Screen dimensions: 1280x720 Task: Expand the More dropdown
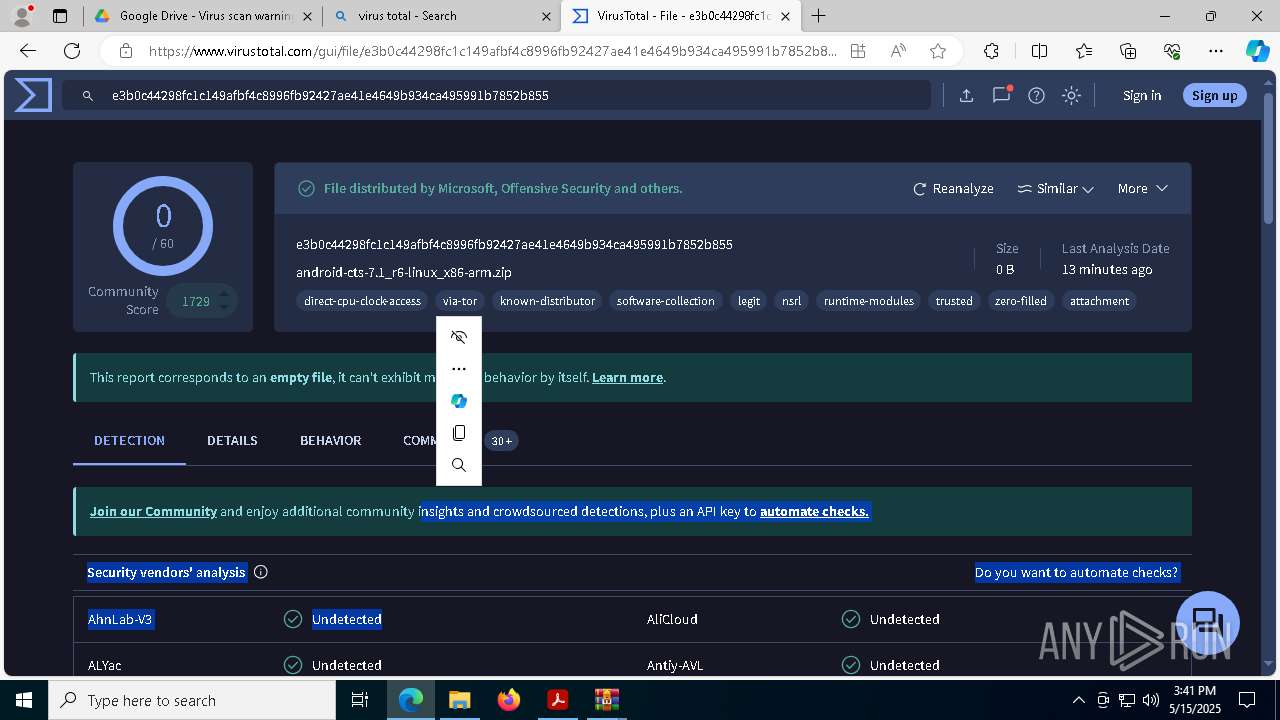pos(1142,188)
